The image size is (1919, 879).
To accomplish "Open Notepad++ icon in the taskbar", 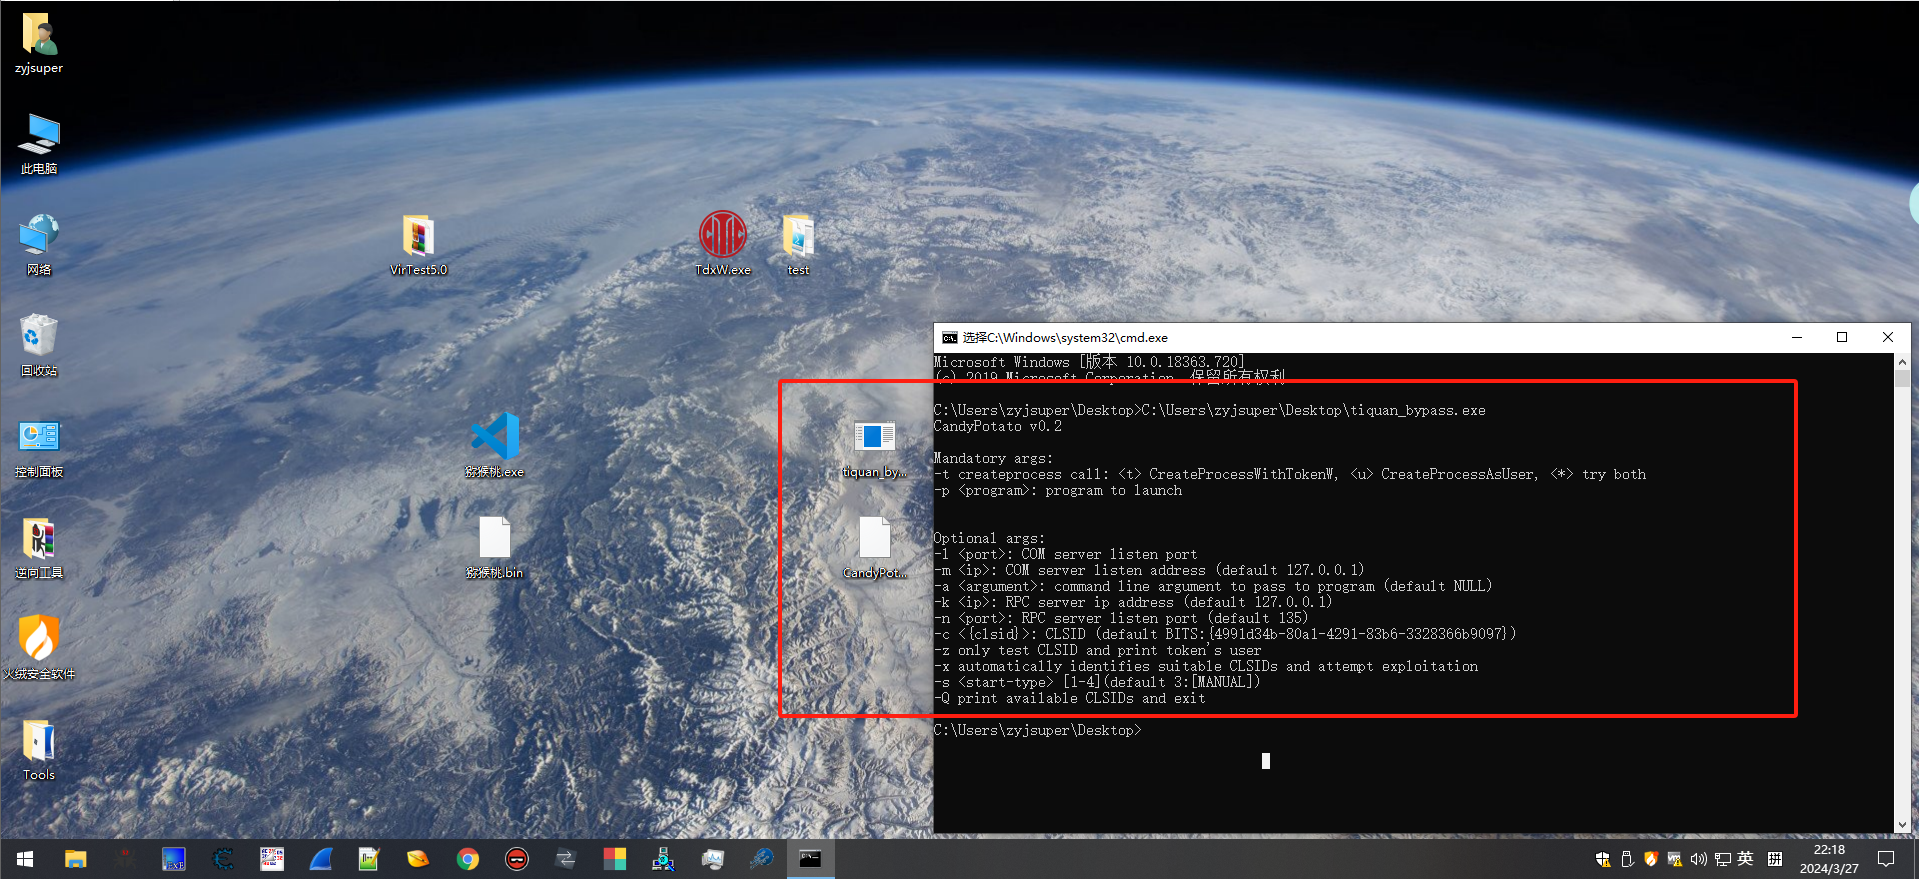I will (369, 859).
